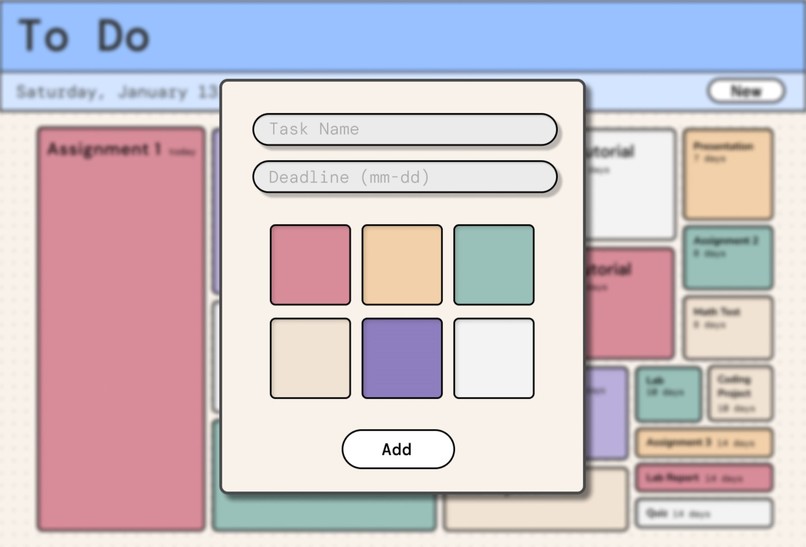Open the Coding Project task card

(x=740, y=394)
